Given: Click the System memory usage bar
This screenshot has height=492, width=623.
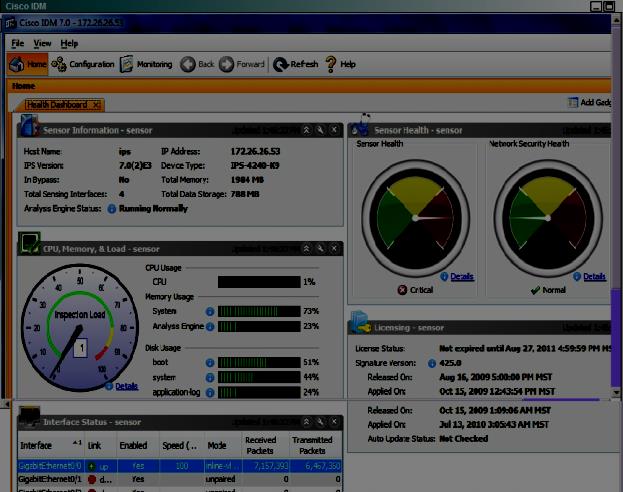Looking at the screenshot, I should (x=259, y=311).
